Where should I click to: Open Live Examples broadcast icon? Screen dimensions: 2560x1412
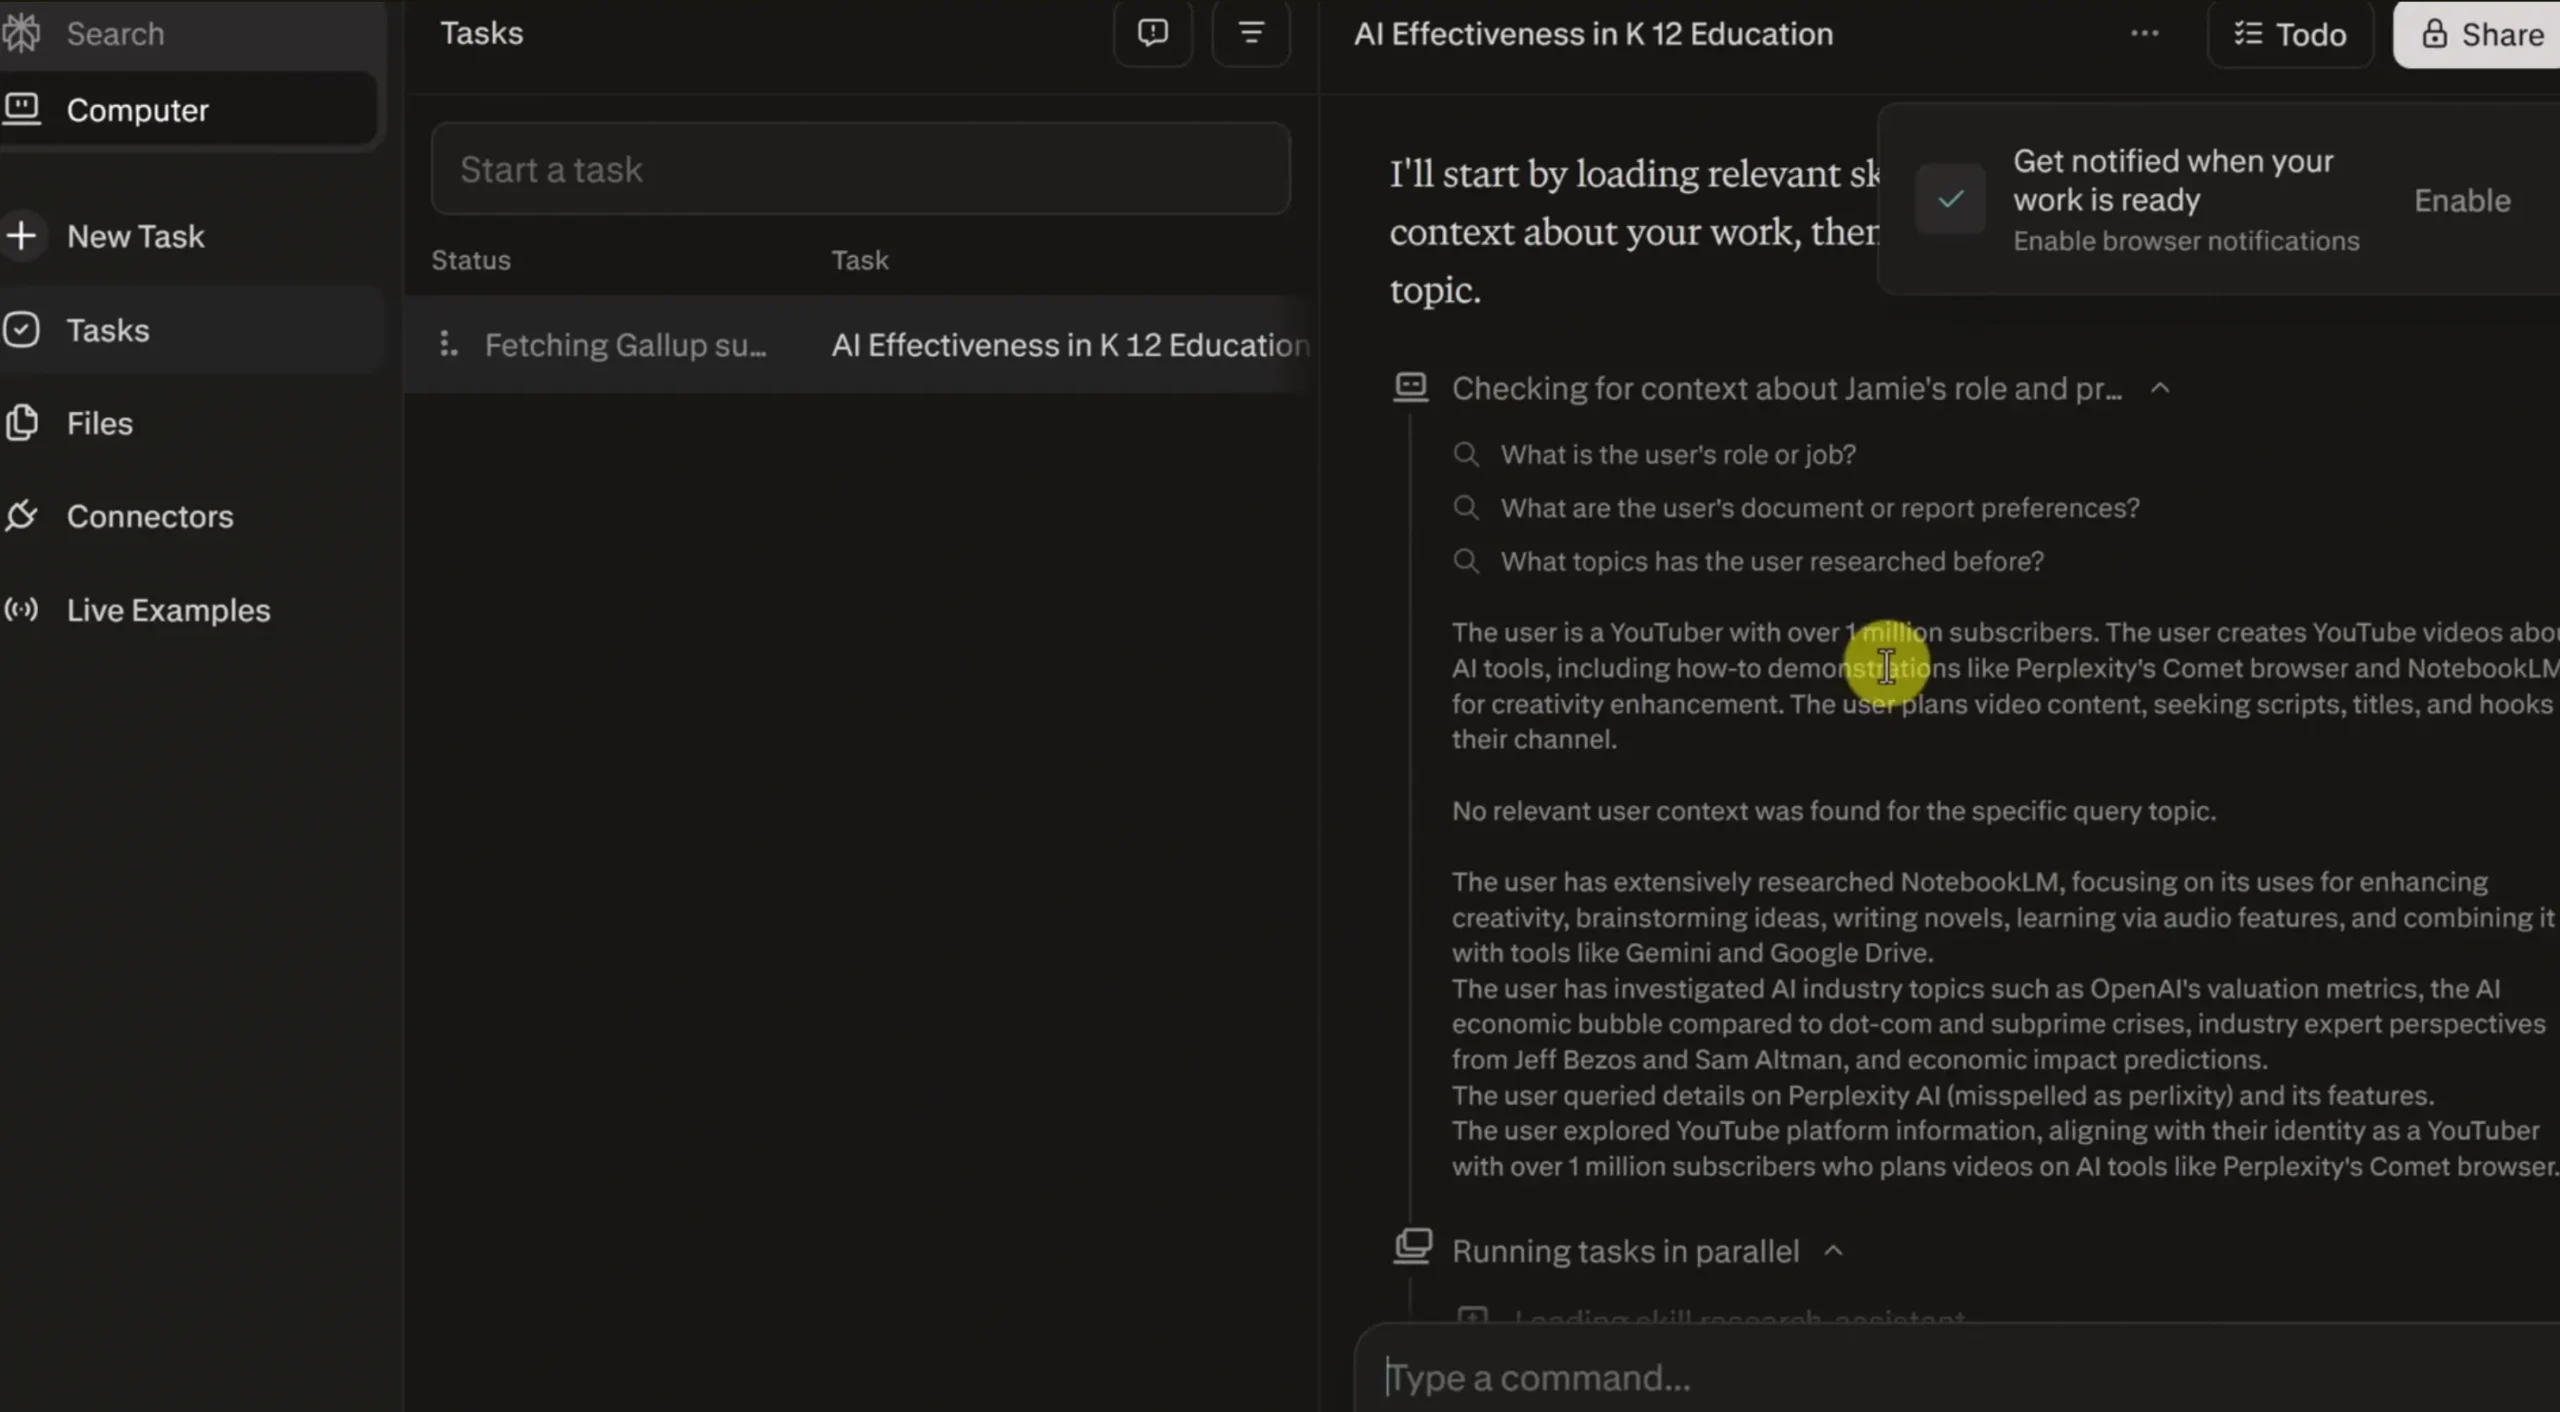click(x=22, y=610)
